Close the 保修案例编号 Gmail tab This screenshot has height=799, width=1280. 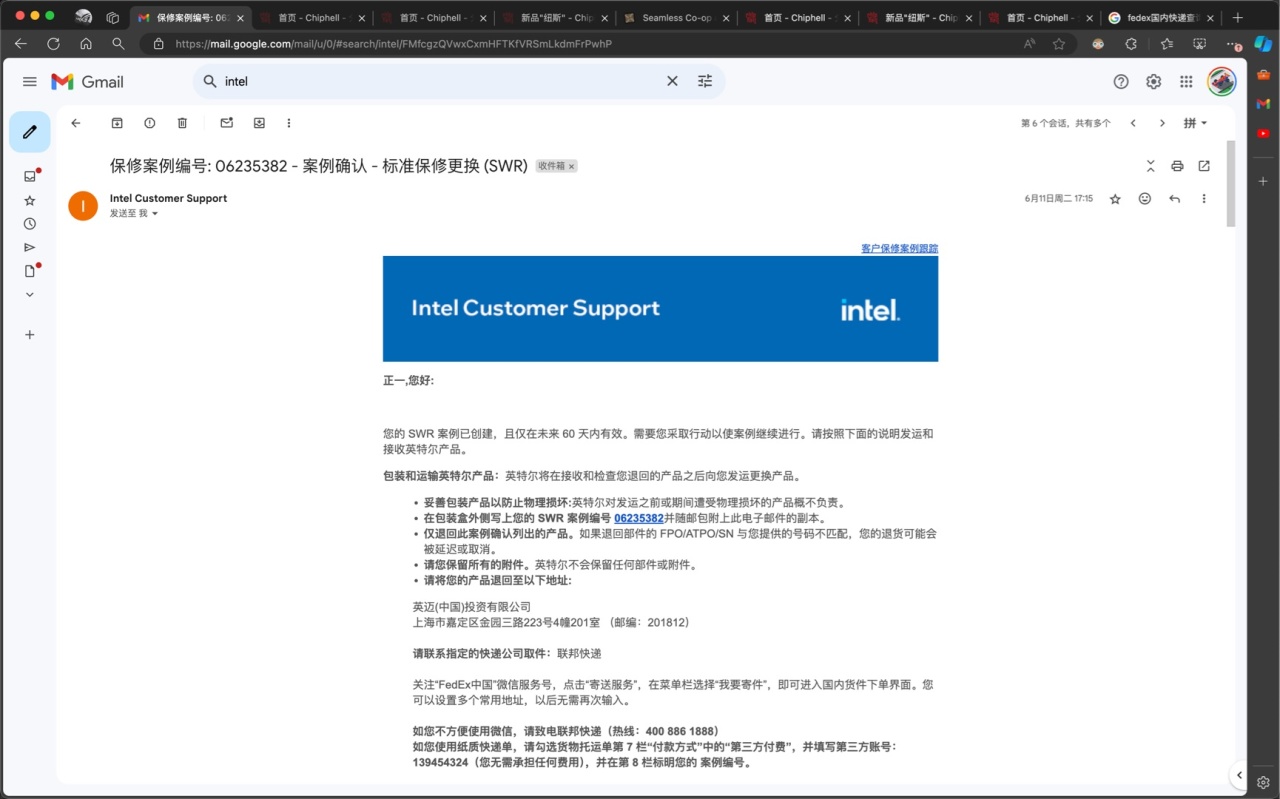pos(240,18)
